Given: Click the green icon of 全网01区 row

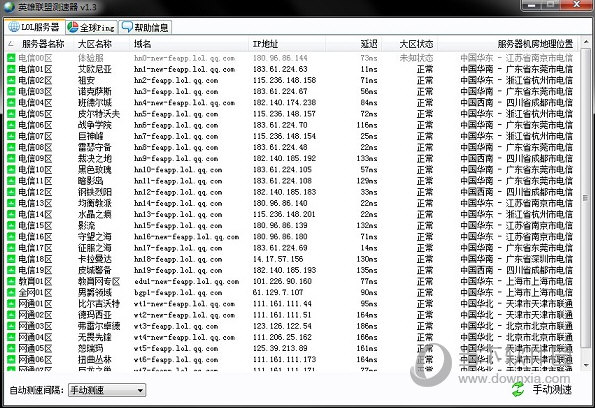Looking at the screenshot, I should point(11,293).
